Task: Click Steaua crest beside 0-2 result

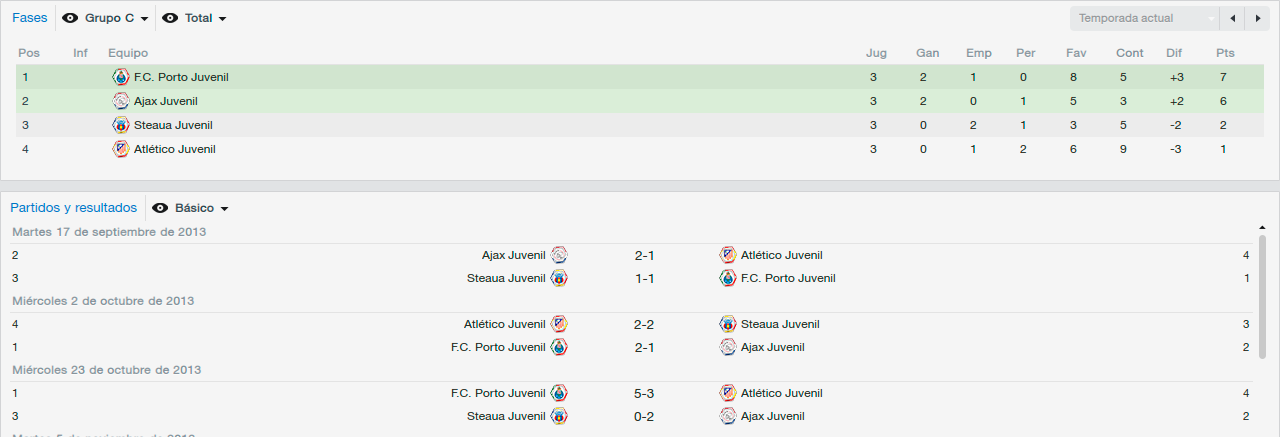Action: tap(559, 416)
